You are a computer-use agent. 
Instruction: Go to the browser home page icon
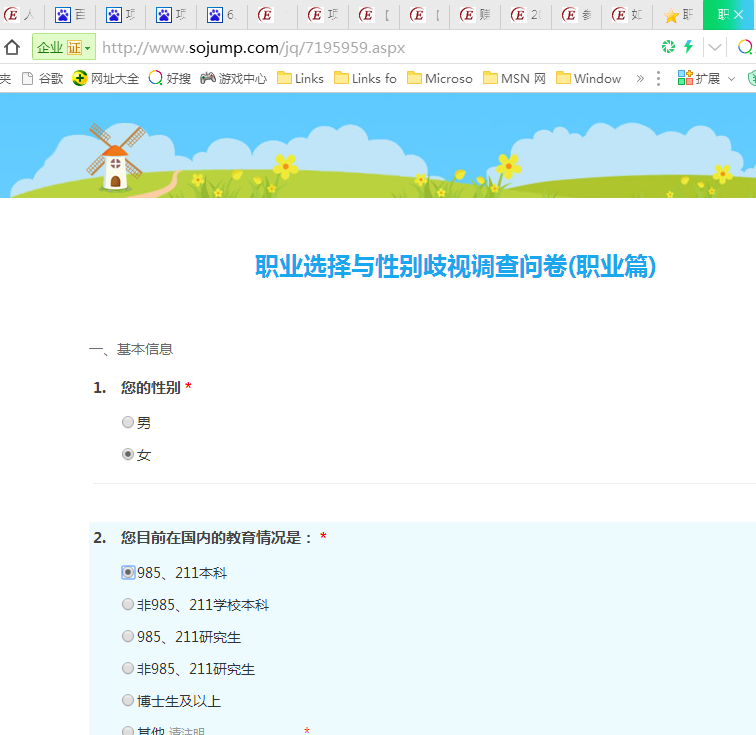(x=12, y=47)
